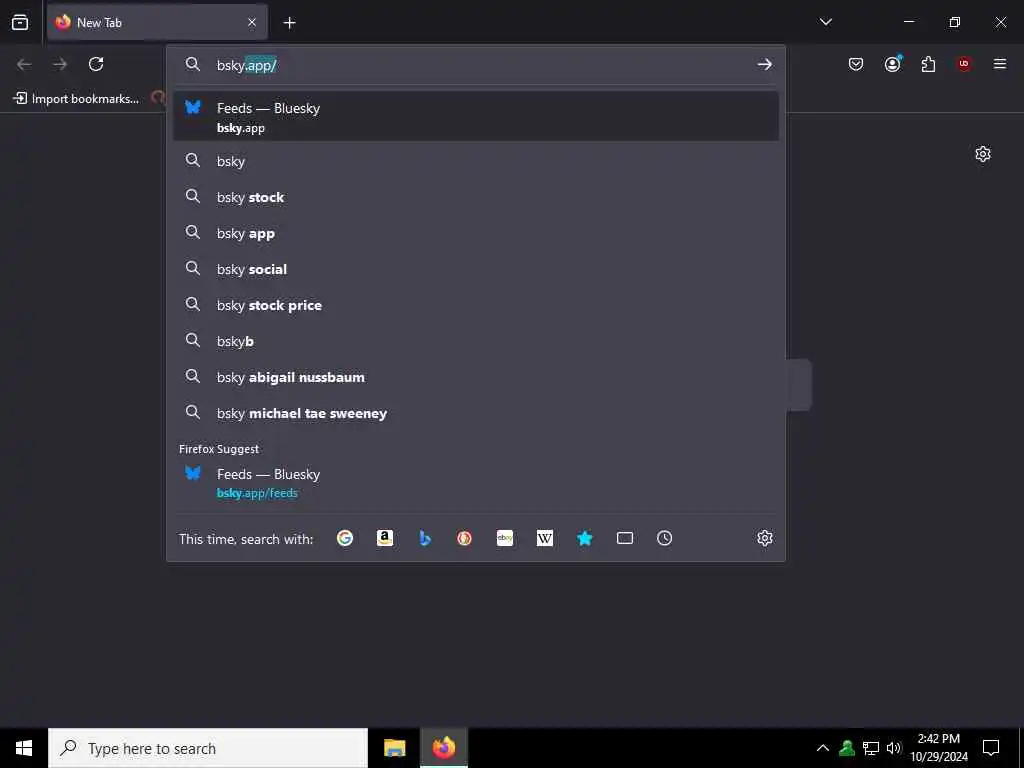
Task: Open the Windows Start menu
Action: coord(24,748)
